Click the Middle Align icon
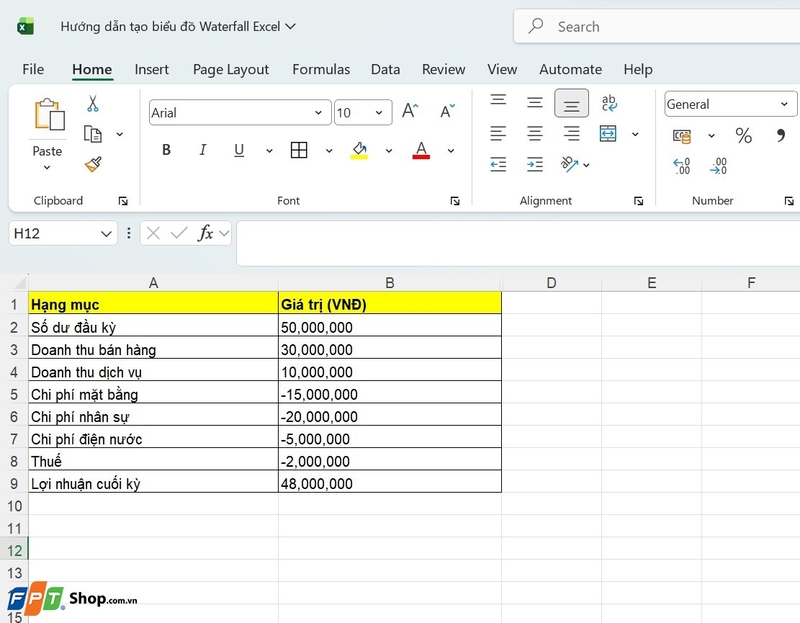This screenshot has width=800, height=623. click(535, 103)
